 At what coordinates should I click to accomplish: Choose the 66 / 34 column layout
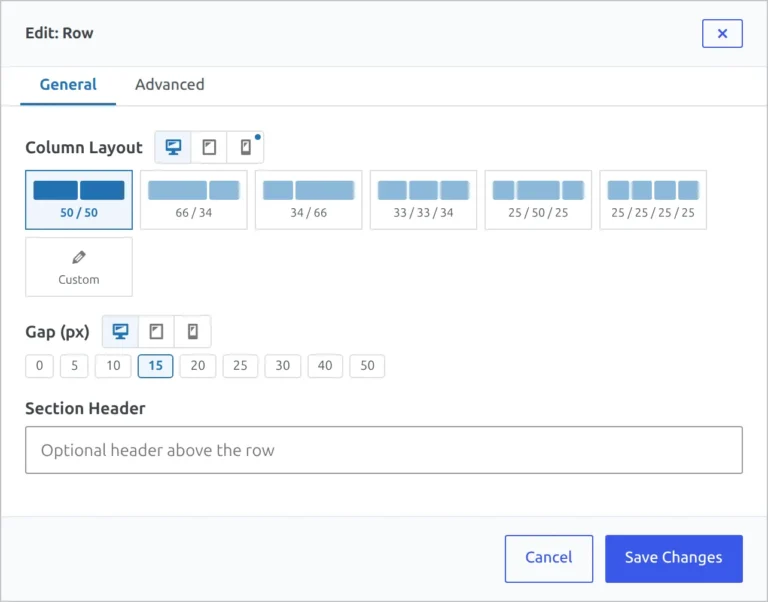tap(193, 199)
